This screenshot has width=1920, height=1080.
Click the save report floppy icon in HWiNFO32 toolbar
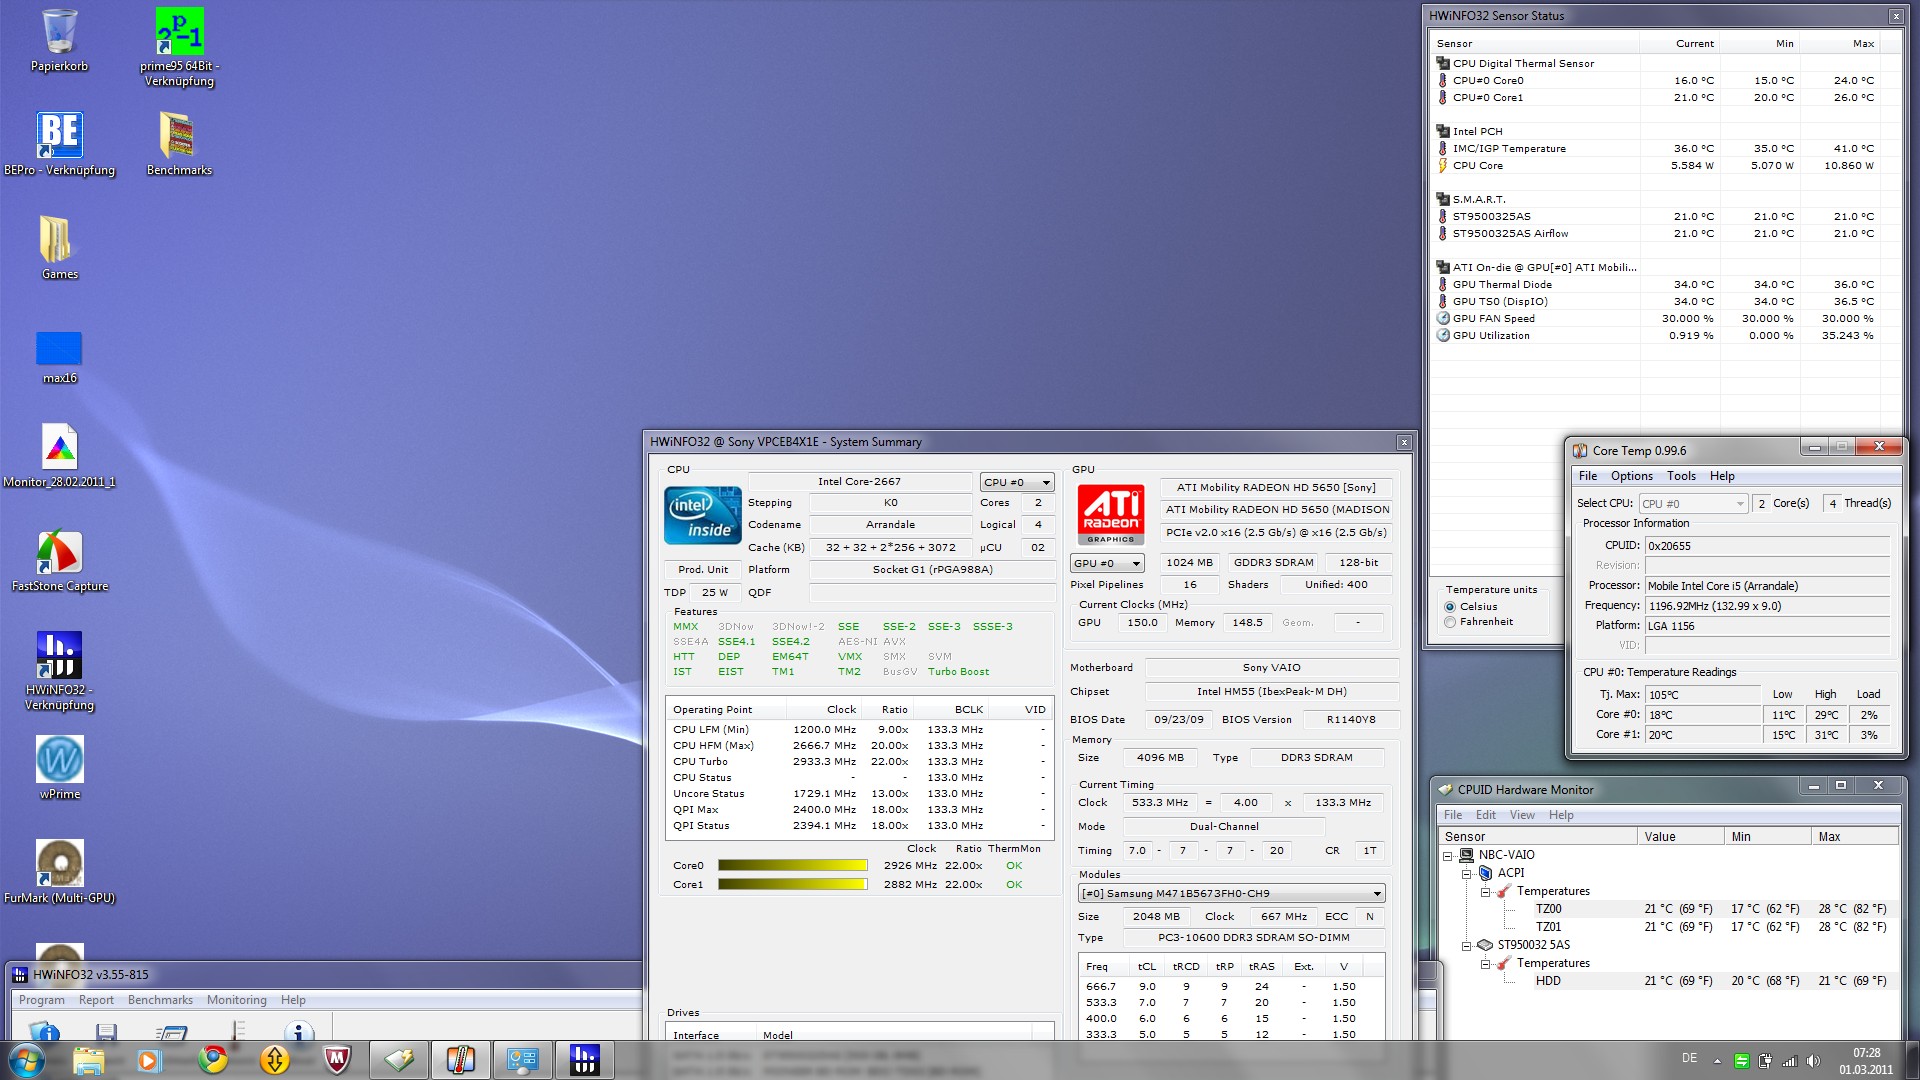(106, 1031)
